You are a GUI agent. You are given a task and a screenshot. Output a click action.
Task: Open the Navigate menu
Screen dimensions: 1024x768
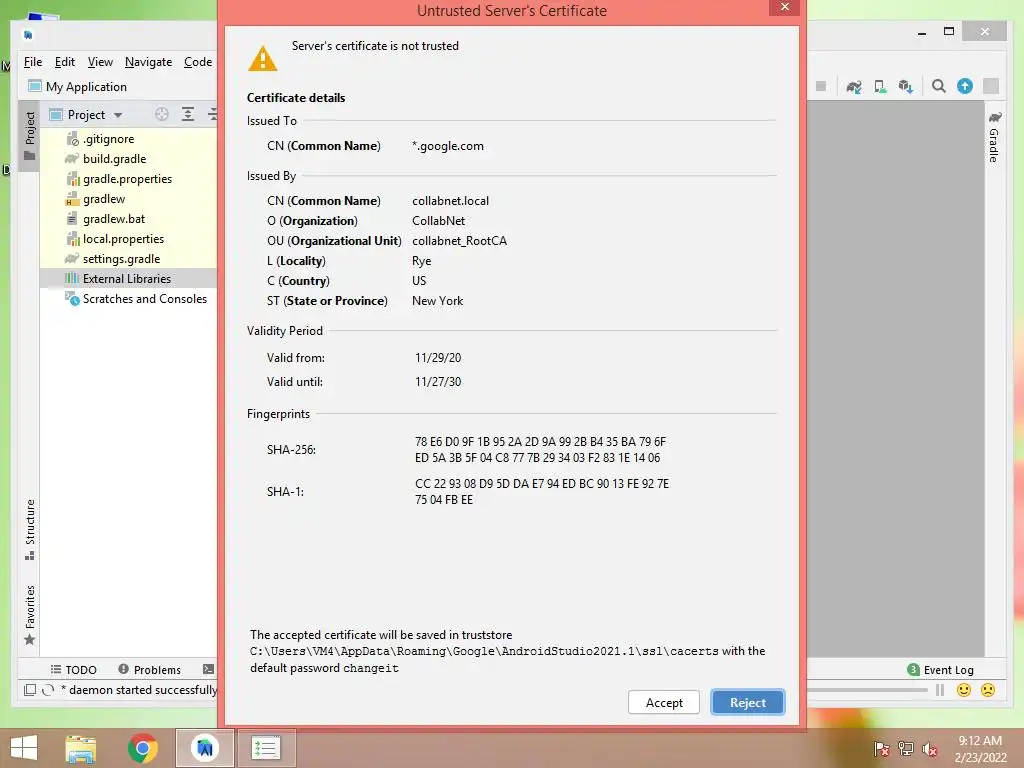[x=148, y=62]
